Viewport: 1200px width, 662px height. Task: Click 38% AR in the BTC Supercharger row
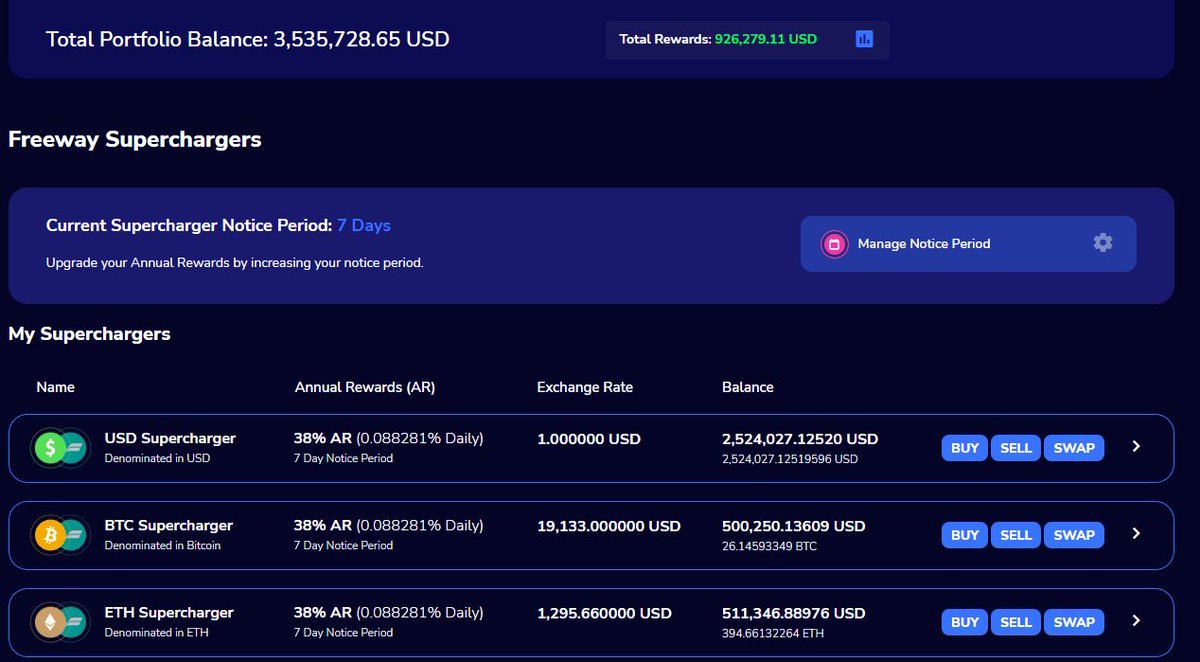click(323, 526)
